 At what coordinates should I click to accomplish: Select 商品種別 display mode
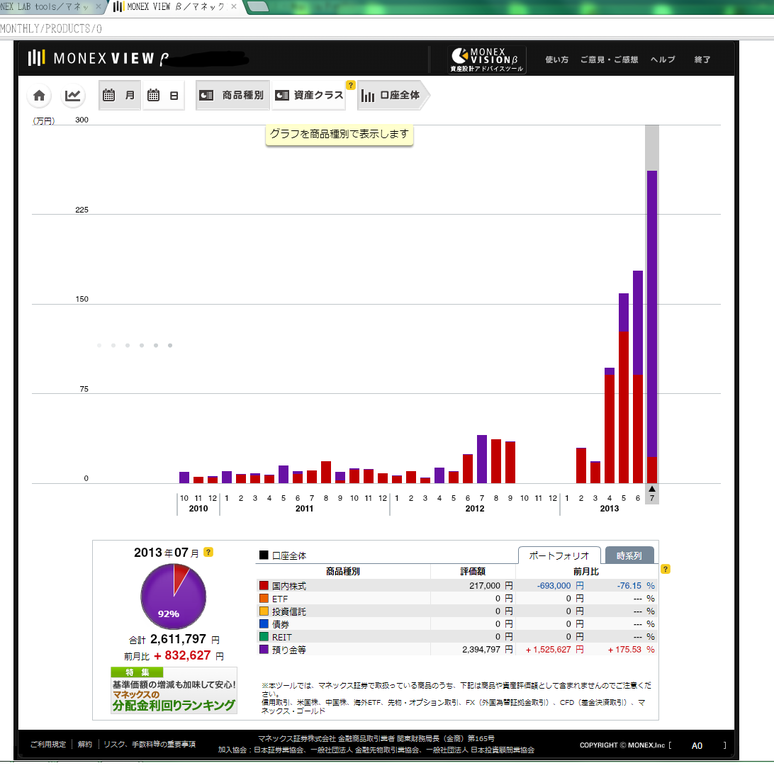pos(232,95)
